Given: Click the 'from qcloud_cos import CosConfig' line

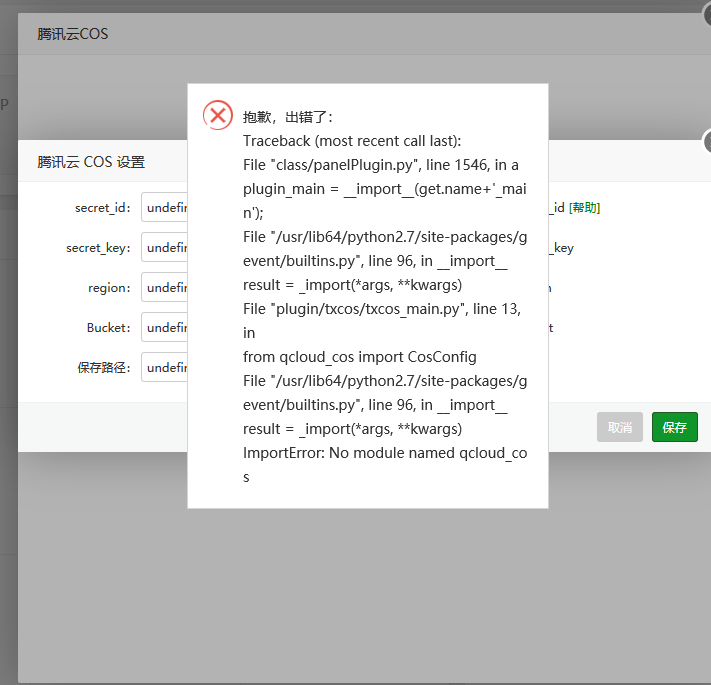Looking at the screenshot, I should point(360,357).
